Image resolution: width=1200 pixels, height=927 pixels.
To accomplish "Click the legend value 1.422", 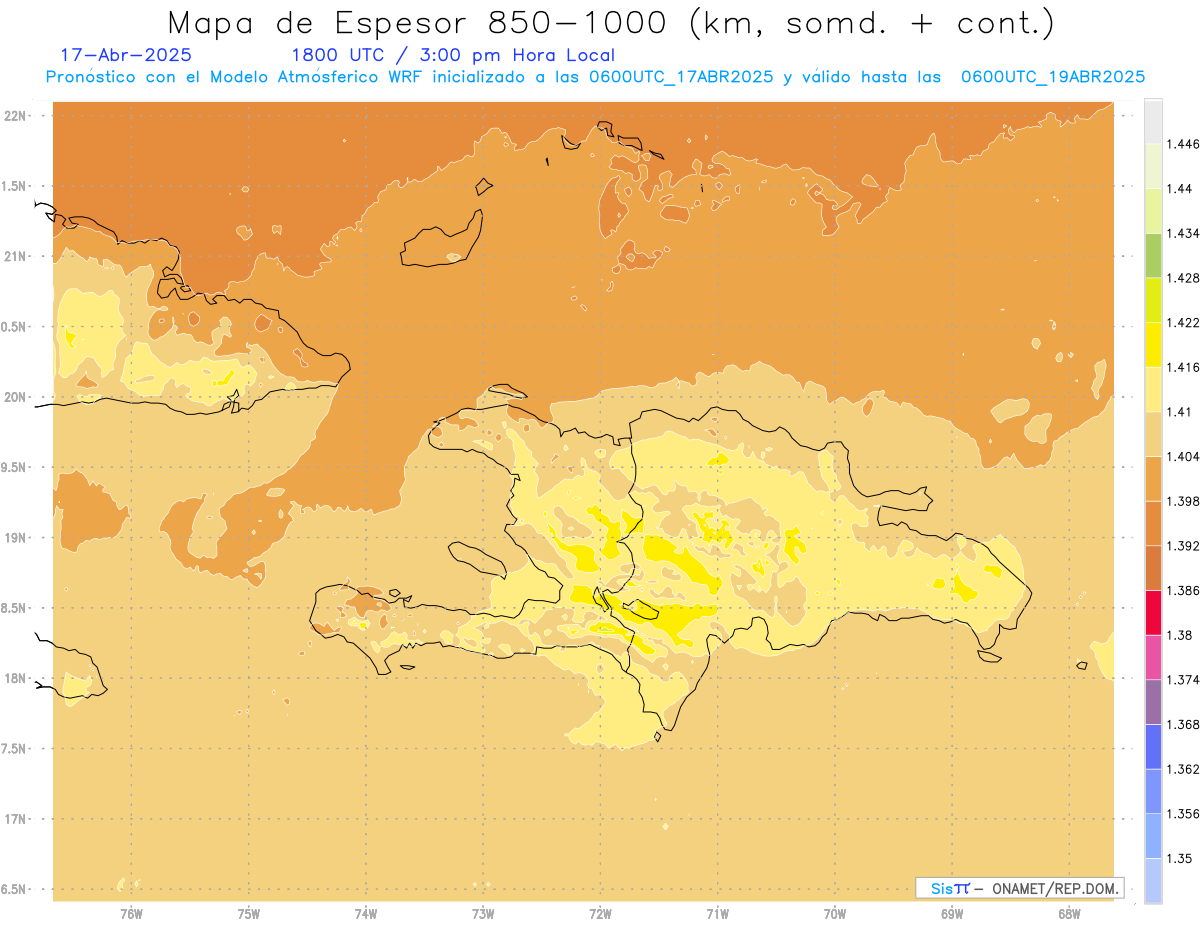I will point(1182,323).
